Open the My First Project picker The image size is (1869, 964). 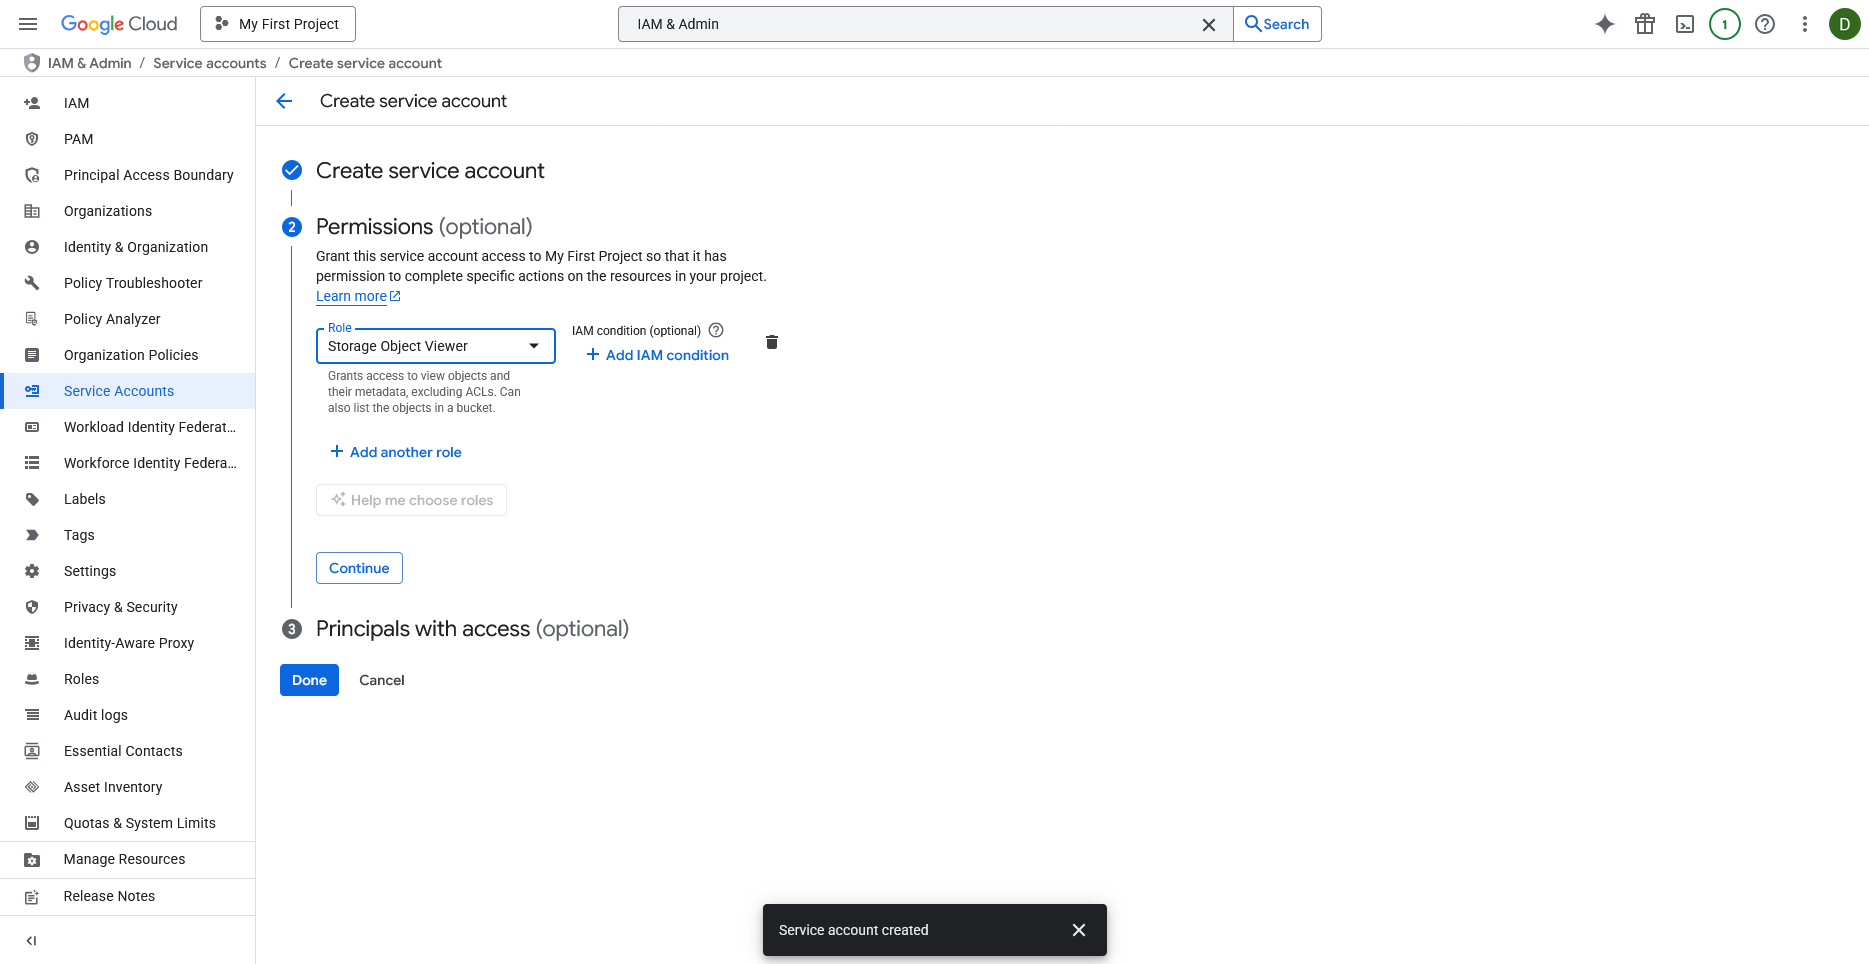click(278, 24)
